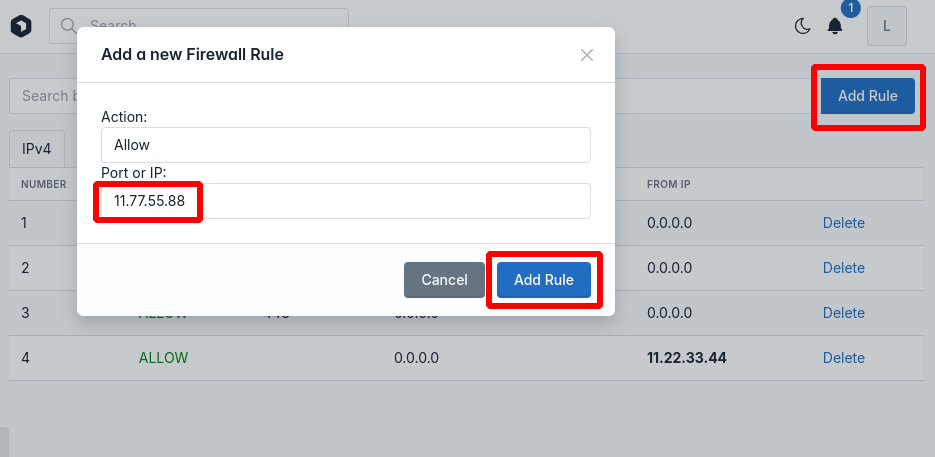Click the page's Add Rule button behind the dialog
This screenshot has width=935, height=457.
tap(868, 96)
